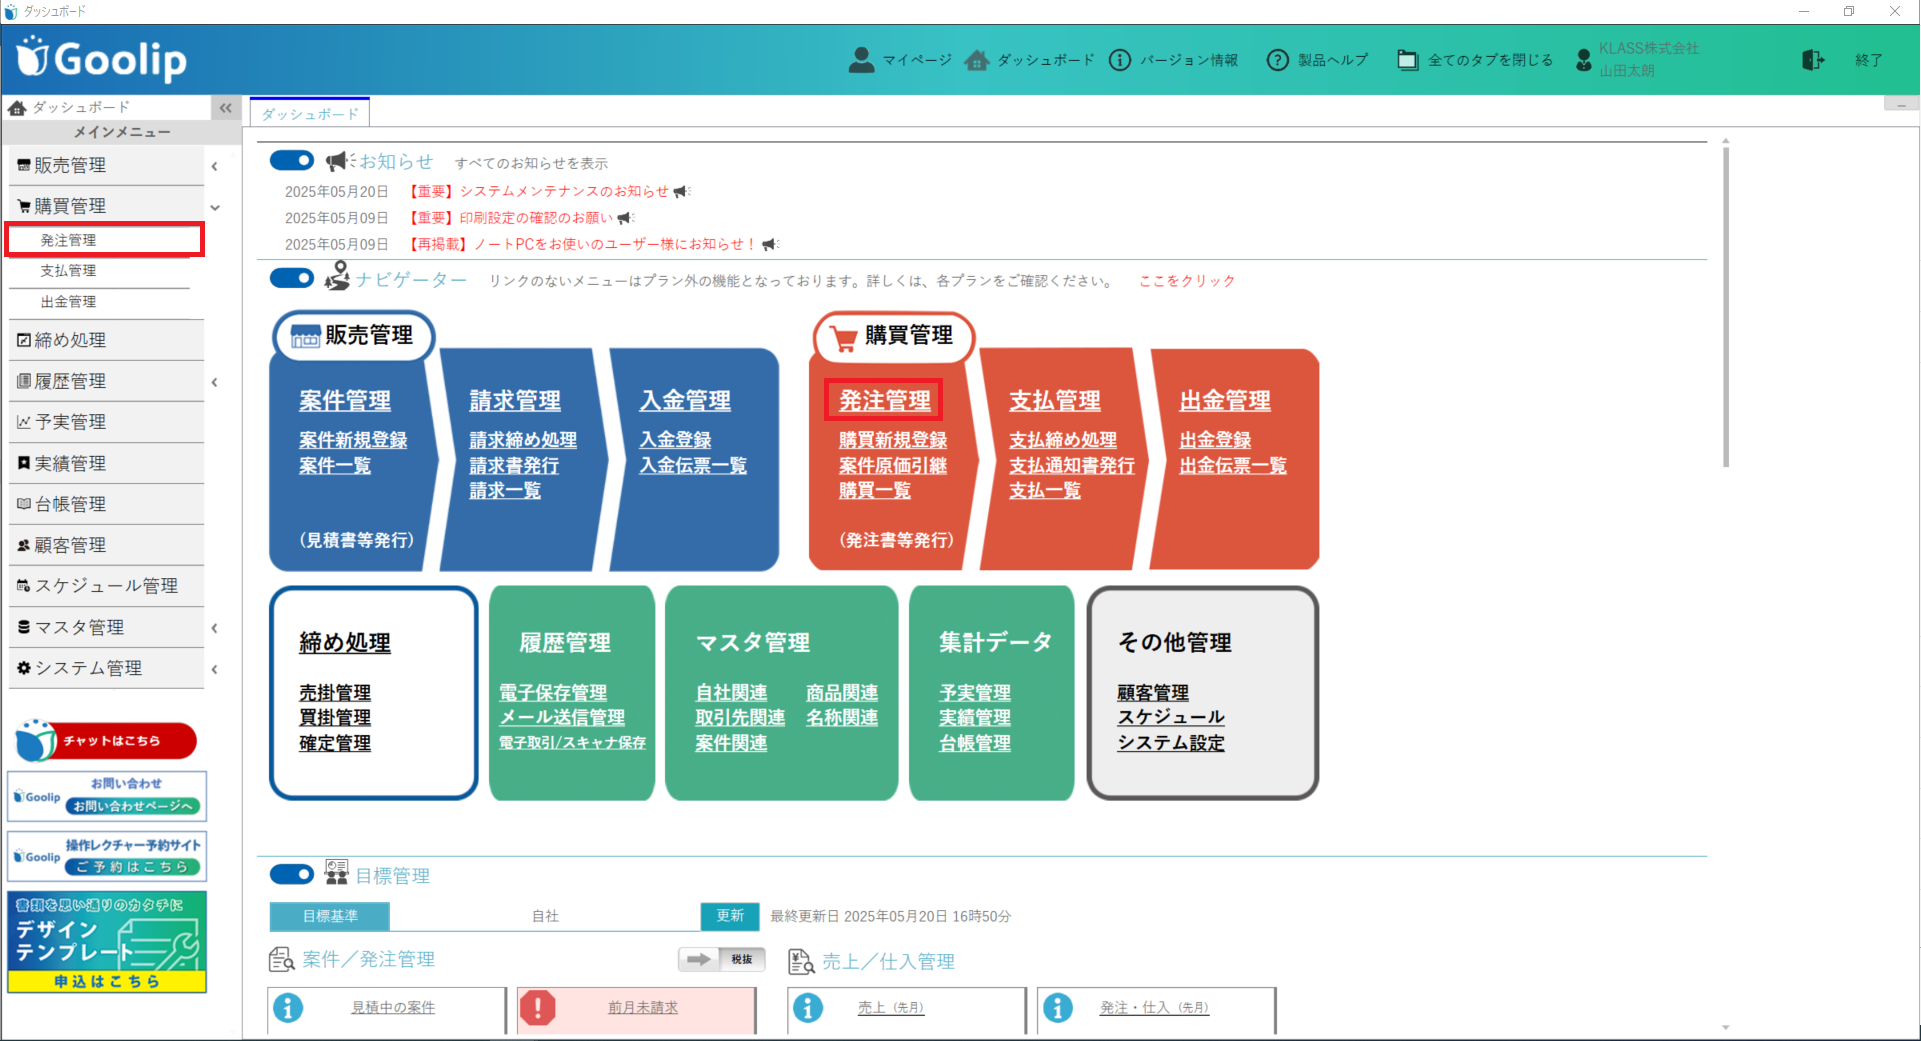This screenshot has height=1041, width=1921.
Task: Toggle the ナビゲーター section switch
Action: [x=292, y=278]
